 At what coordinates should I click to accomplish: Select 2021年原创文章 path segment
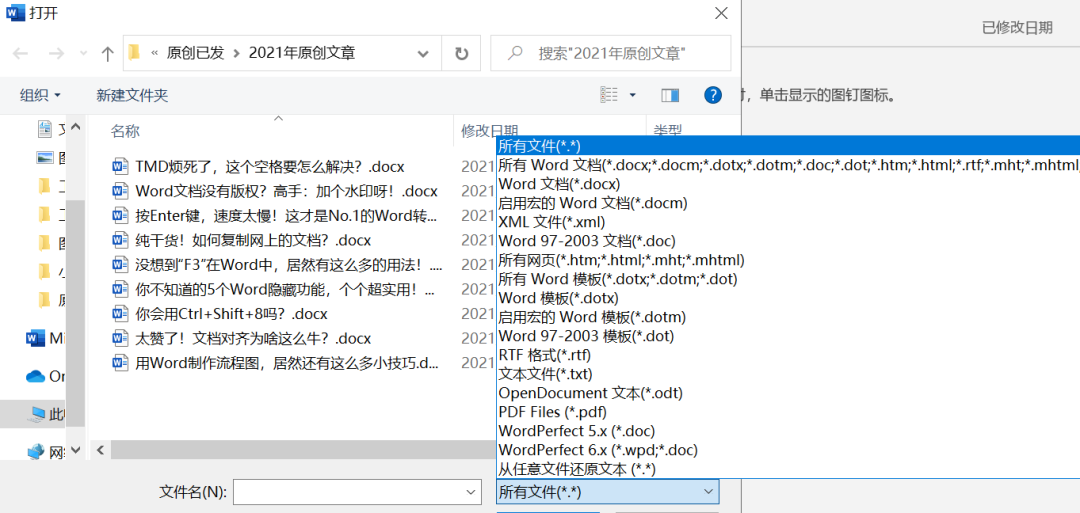(302, 53)
